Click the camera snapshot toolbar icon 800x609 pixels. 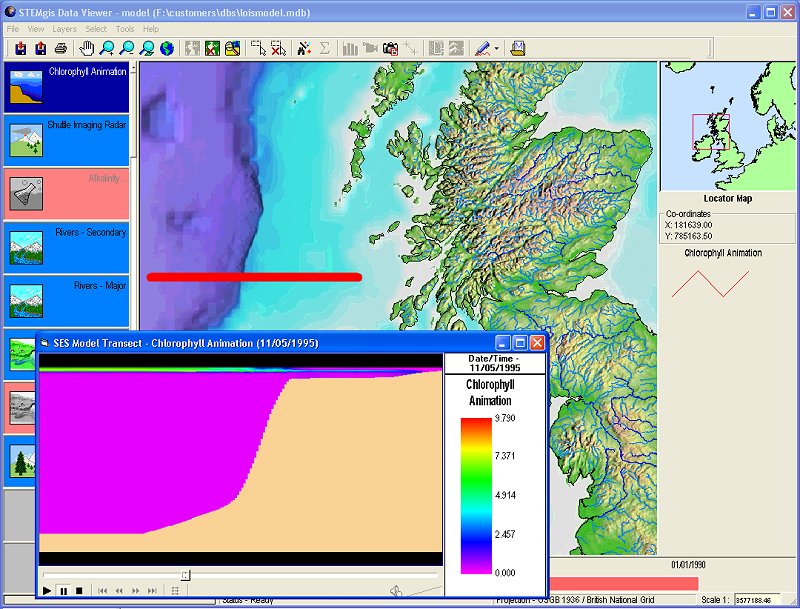(391, 48)
